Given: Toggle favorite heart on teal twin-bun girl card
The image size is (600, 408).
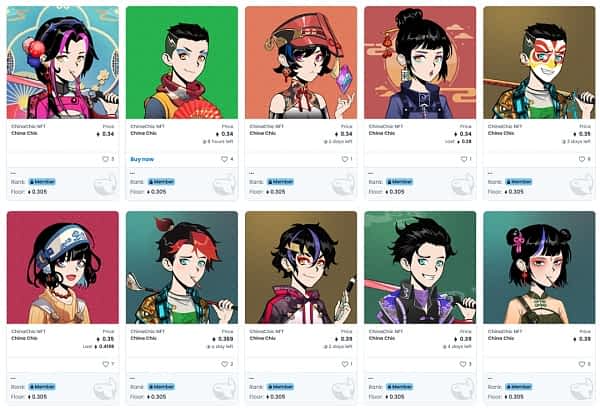Looking at the screenshot, I should click(582, 364).
